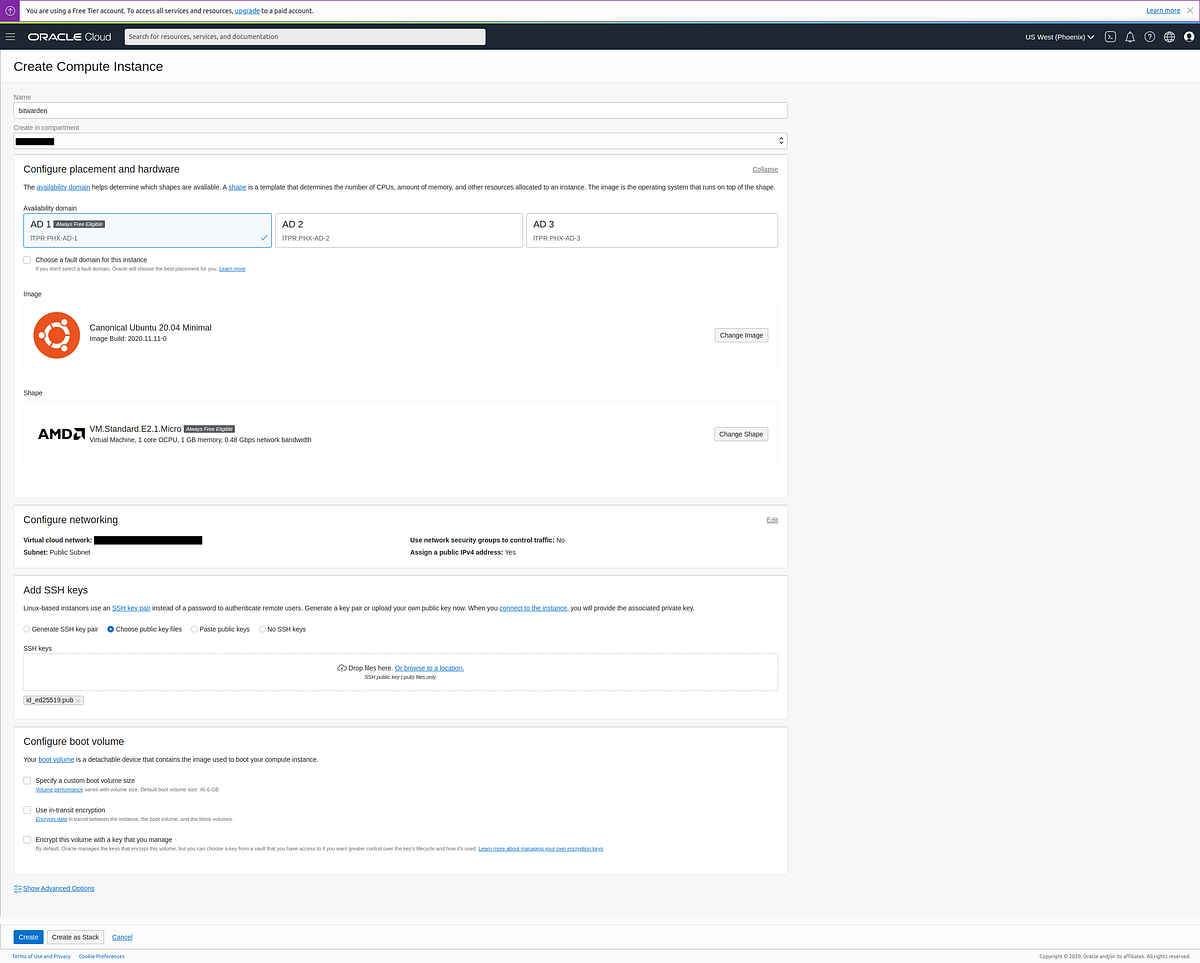Click the Oracle Cloud logo

point(68,36)
